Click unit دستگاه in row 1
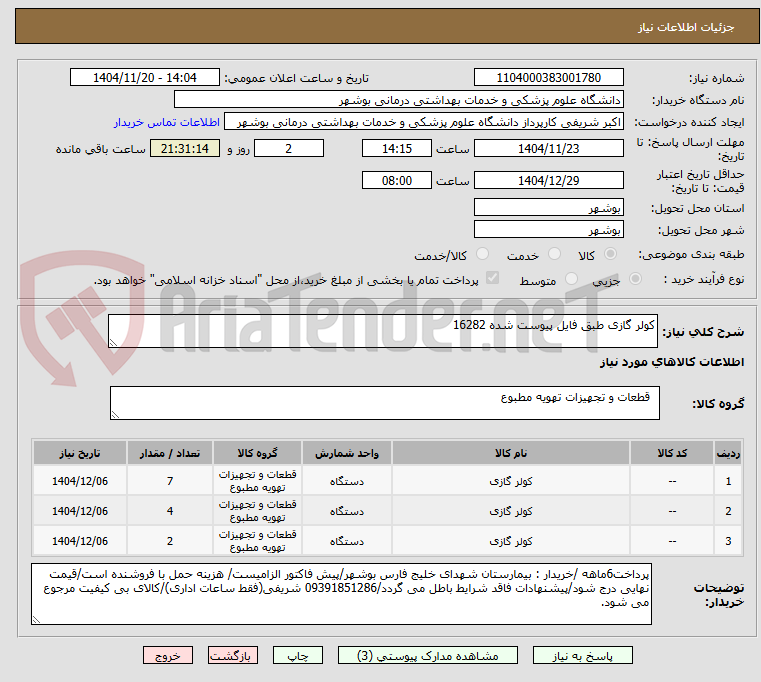Image resolution: width=761 pixels, height=682 pixels. click(347, 481)
